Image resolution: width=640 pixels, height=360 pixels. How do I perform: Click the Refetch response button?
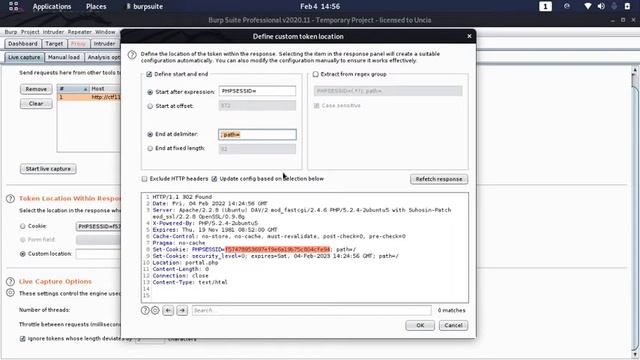(x=439, y=179)
